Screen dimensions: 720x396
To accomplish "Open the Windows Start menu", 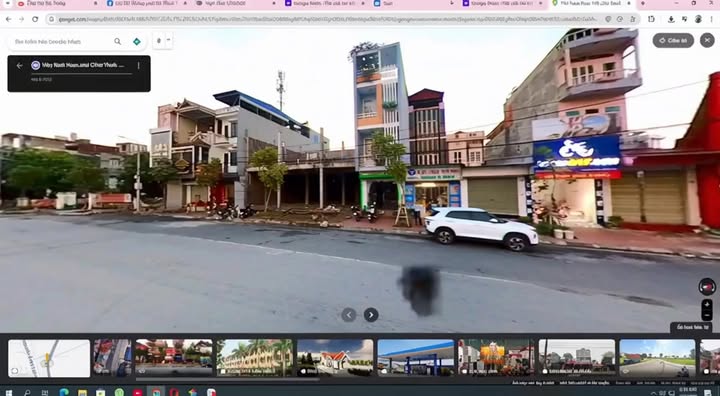I will [x=8, y=392].
